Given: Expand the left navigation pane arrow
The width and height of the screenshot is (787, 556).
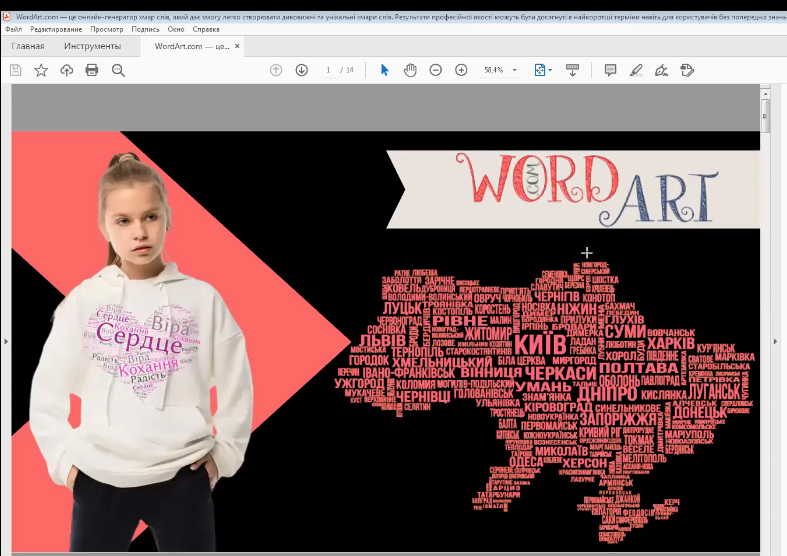Looking at the screenshot, I should click(x=5, y=342).
